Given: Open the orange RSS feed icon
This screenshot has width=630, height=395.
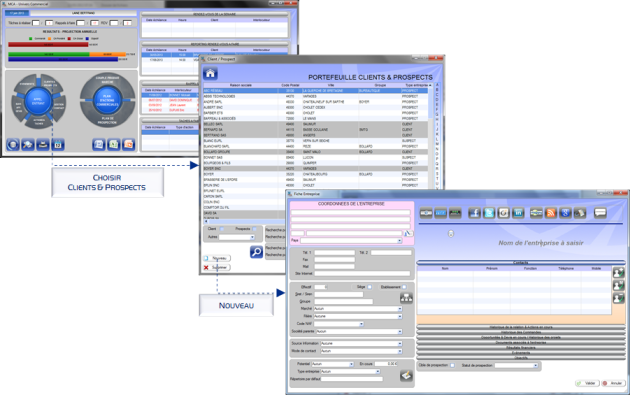Looking at the screenshot, I should tap(551, 213).
